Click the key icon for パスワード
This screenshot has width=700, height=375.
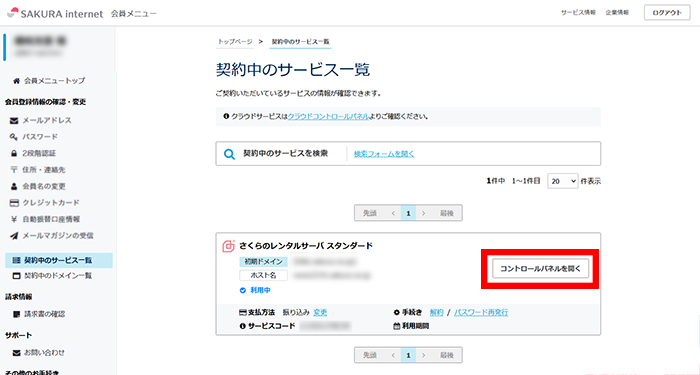tap(14, 137)
